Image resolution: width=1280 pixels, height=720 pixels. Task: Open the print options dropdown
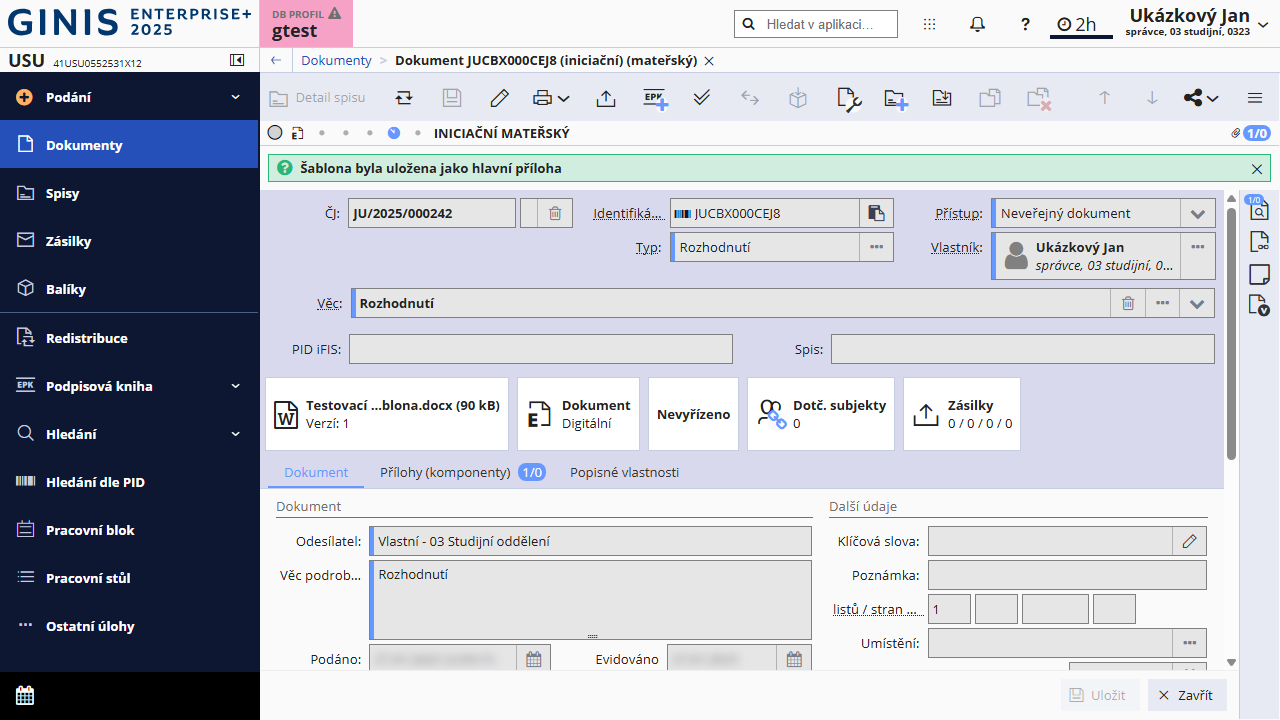coord(551,98)
